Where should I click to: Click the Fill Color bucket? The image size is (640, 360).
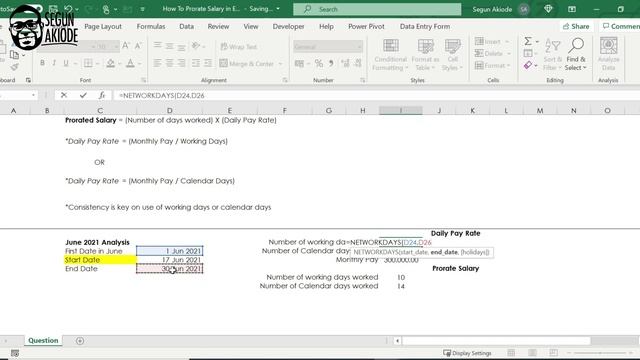(110, 63)
